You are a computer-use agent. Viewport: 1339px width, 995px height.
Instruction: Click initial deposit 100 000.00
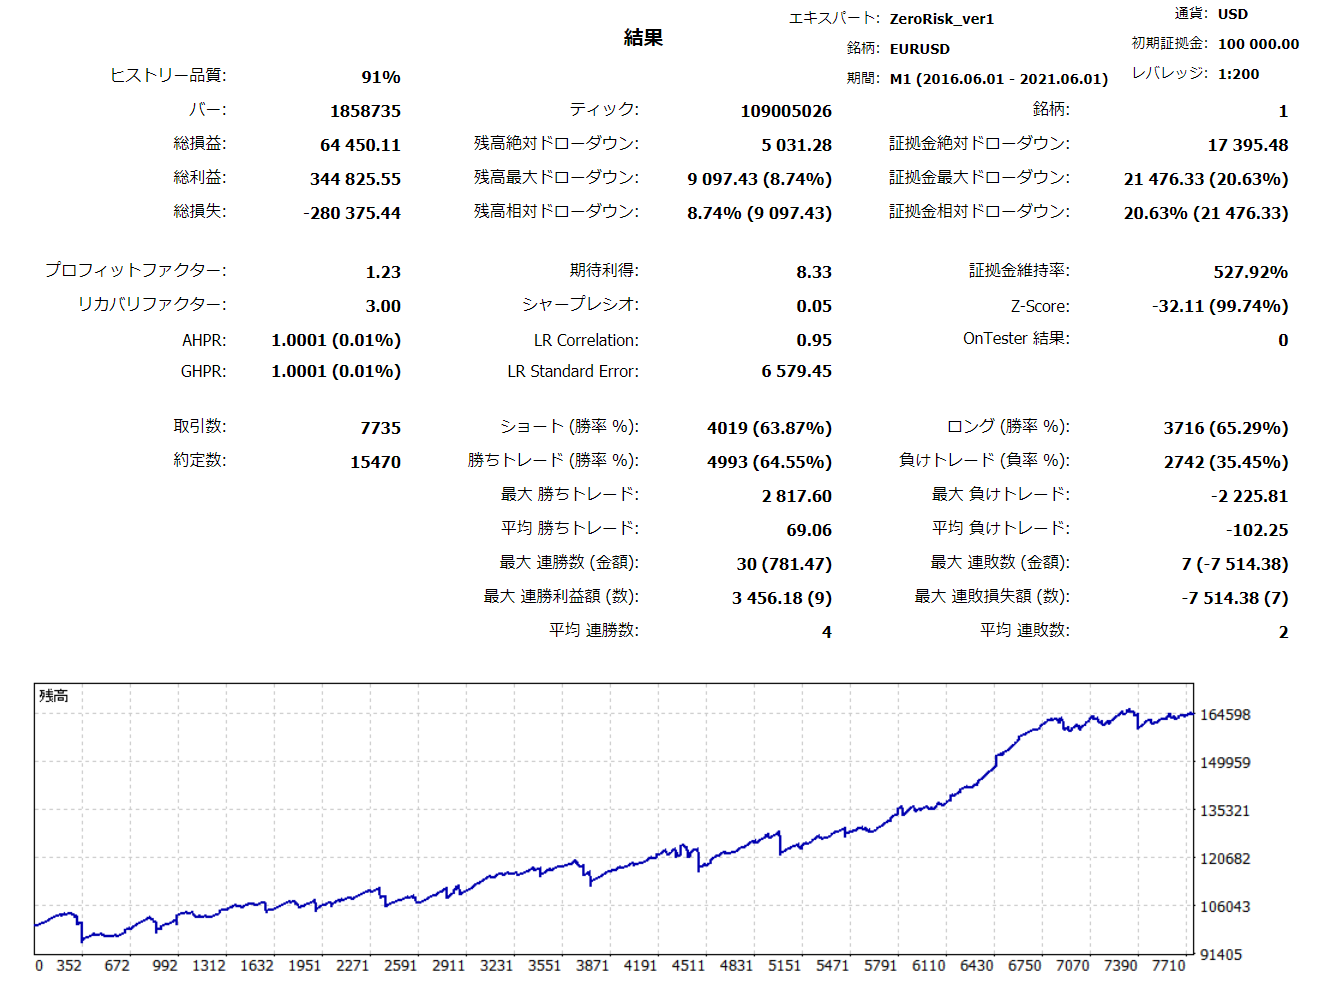pyautogui.click(x=1258, y=44)
